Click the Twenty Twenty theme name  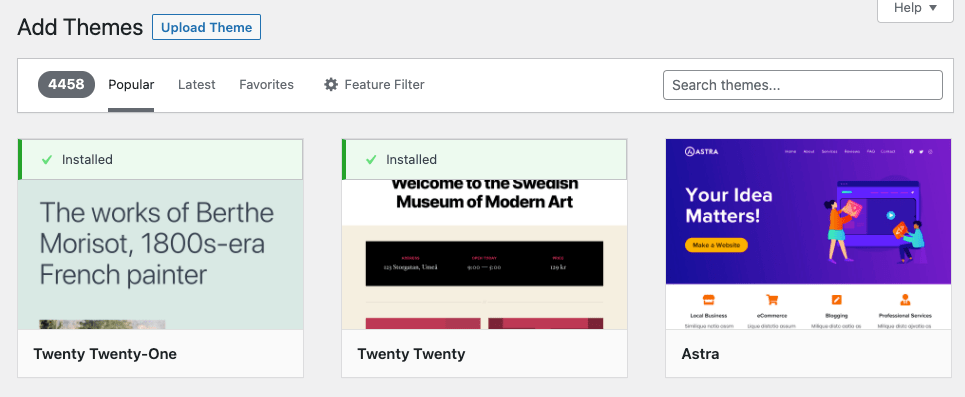(x=411, y=354)
